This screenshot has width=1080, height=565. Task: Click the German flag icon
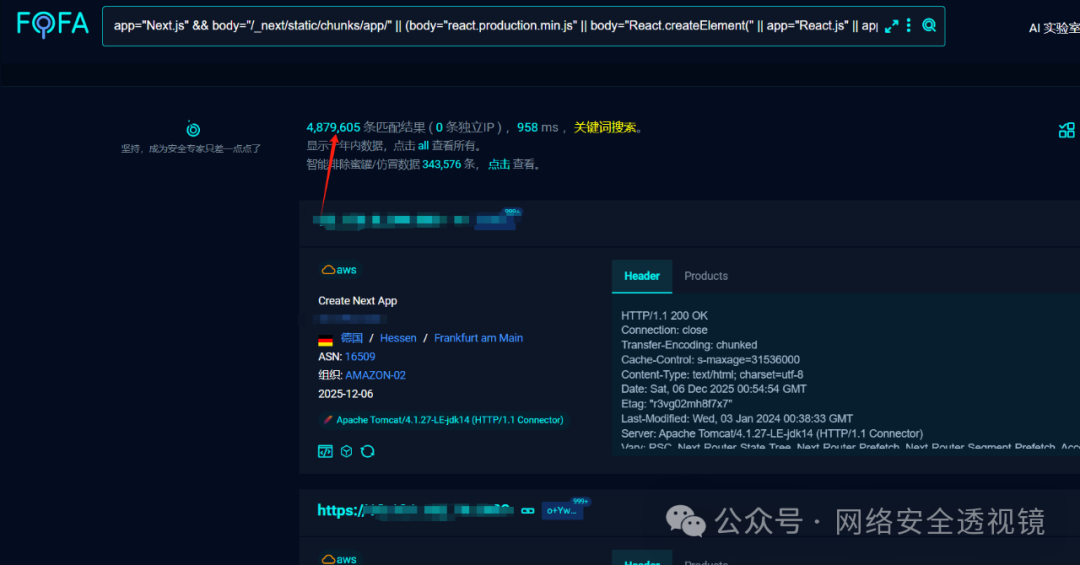click(x=325, y=340)
